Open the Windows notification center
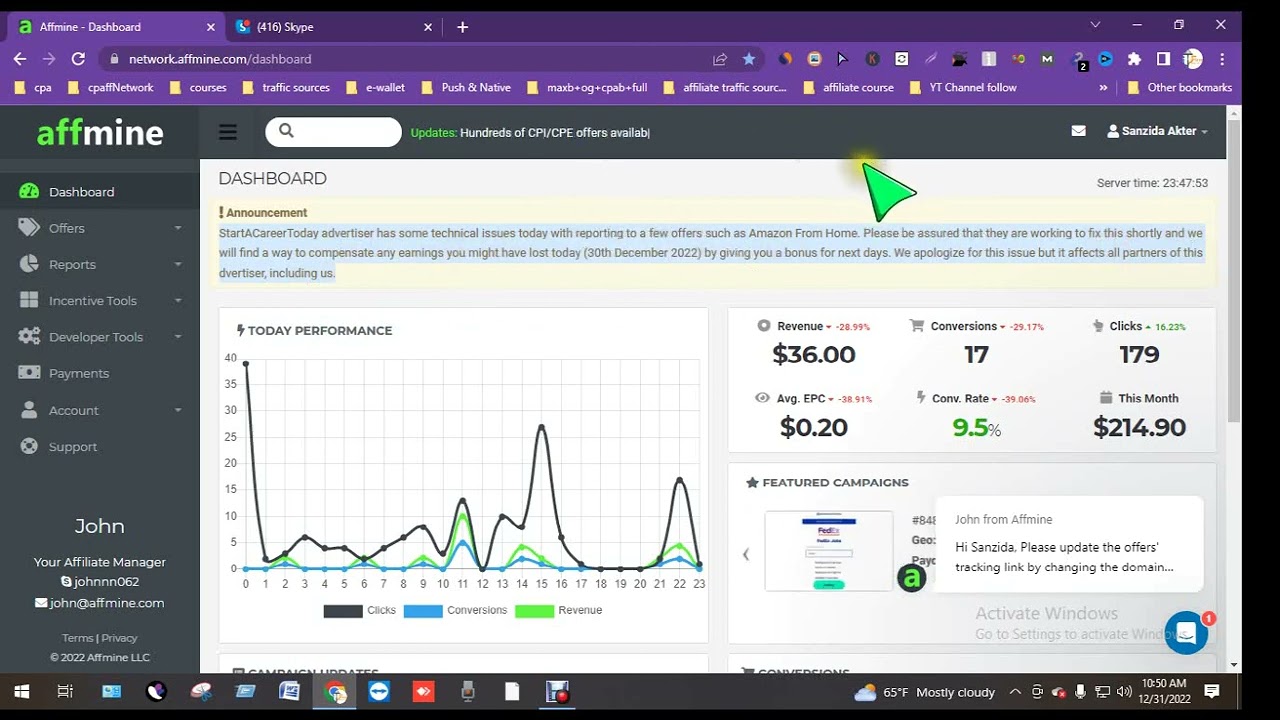 [x=1212, y=691]
